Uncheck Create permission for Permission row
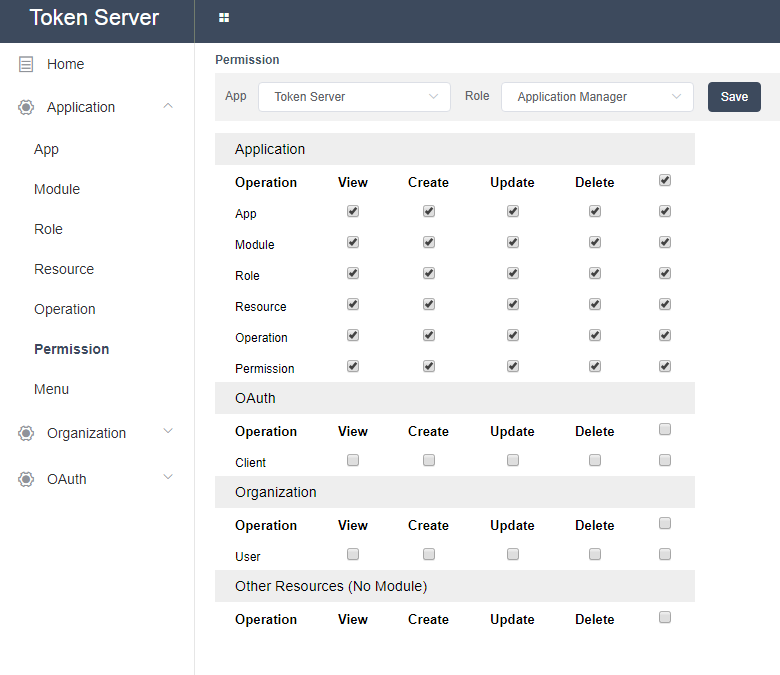The width and height of the screenshot is (780, 675). pos(429,366)
